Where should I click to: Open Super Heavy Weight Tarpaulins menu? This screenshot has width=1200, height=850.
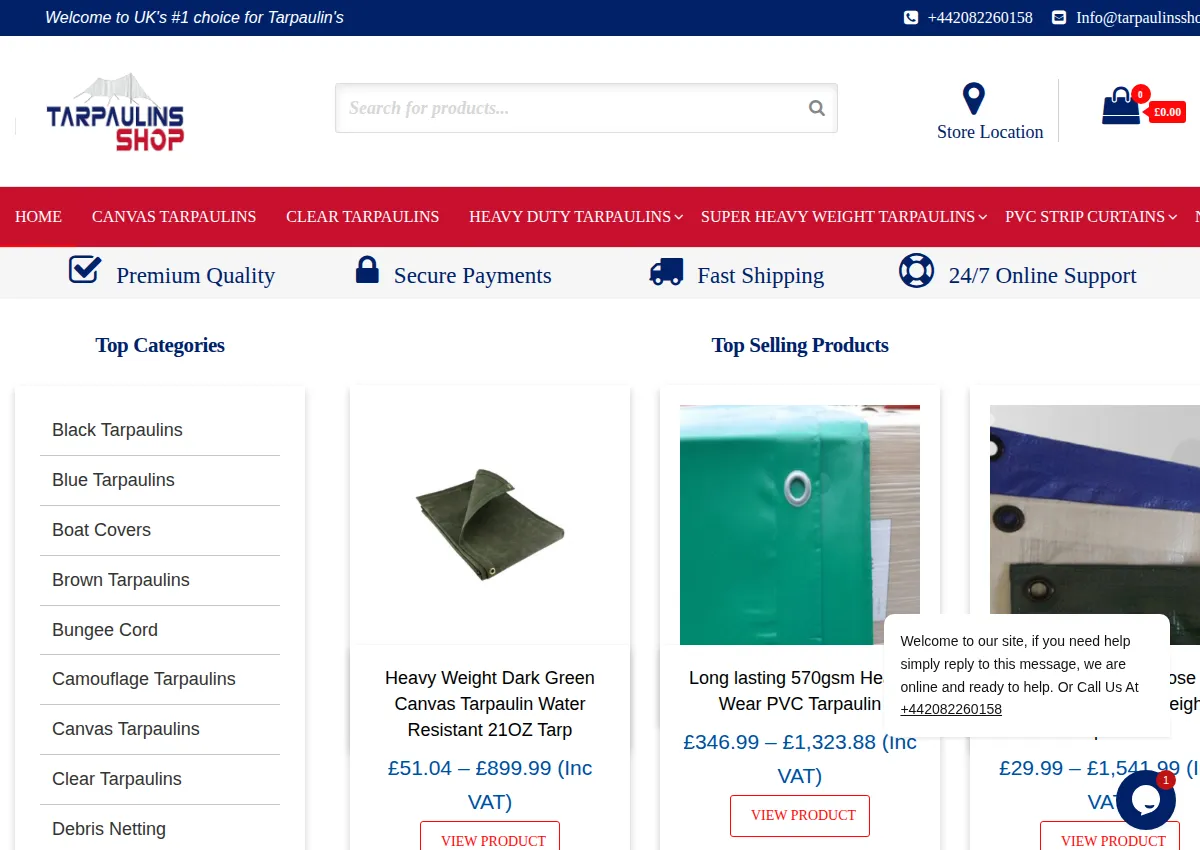[x=838, y=216]
